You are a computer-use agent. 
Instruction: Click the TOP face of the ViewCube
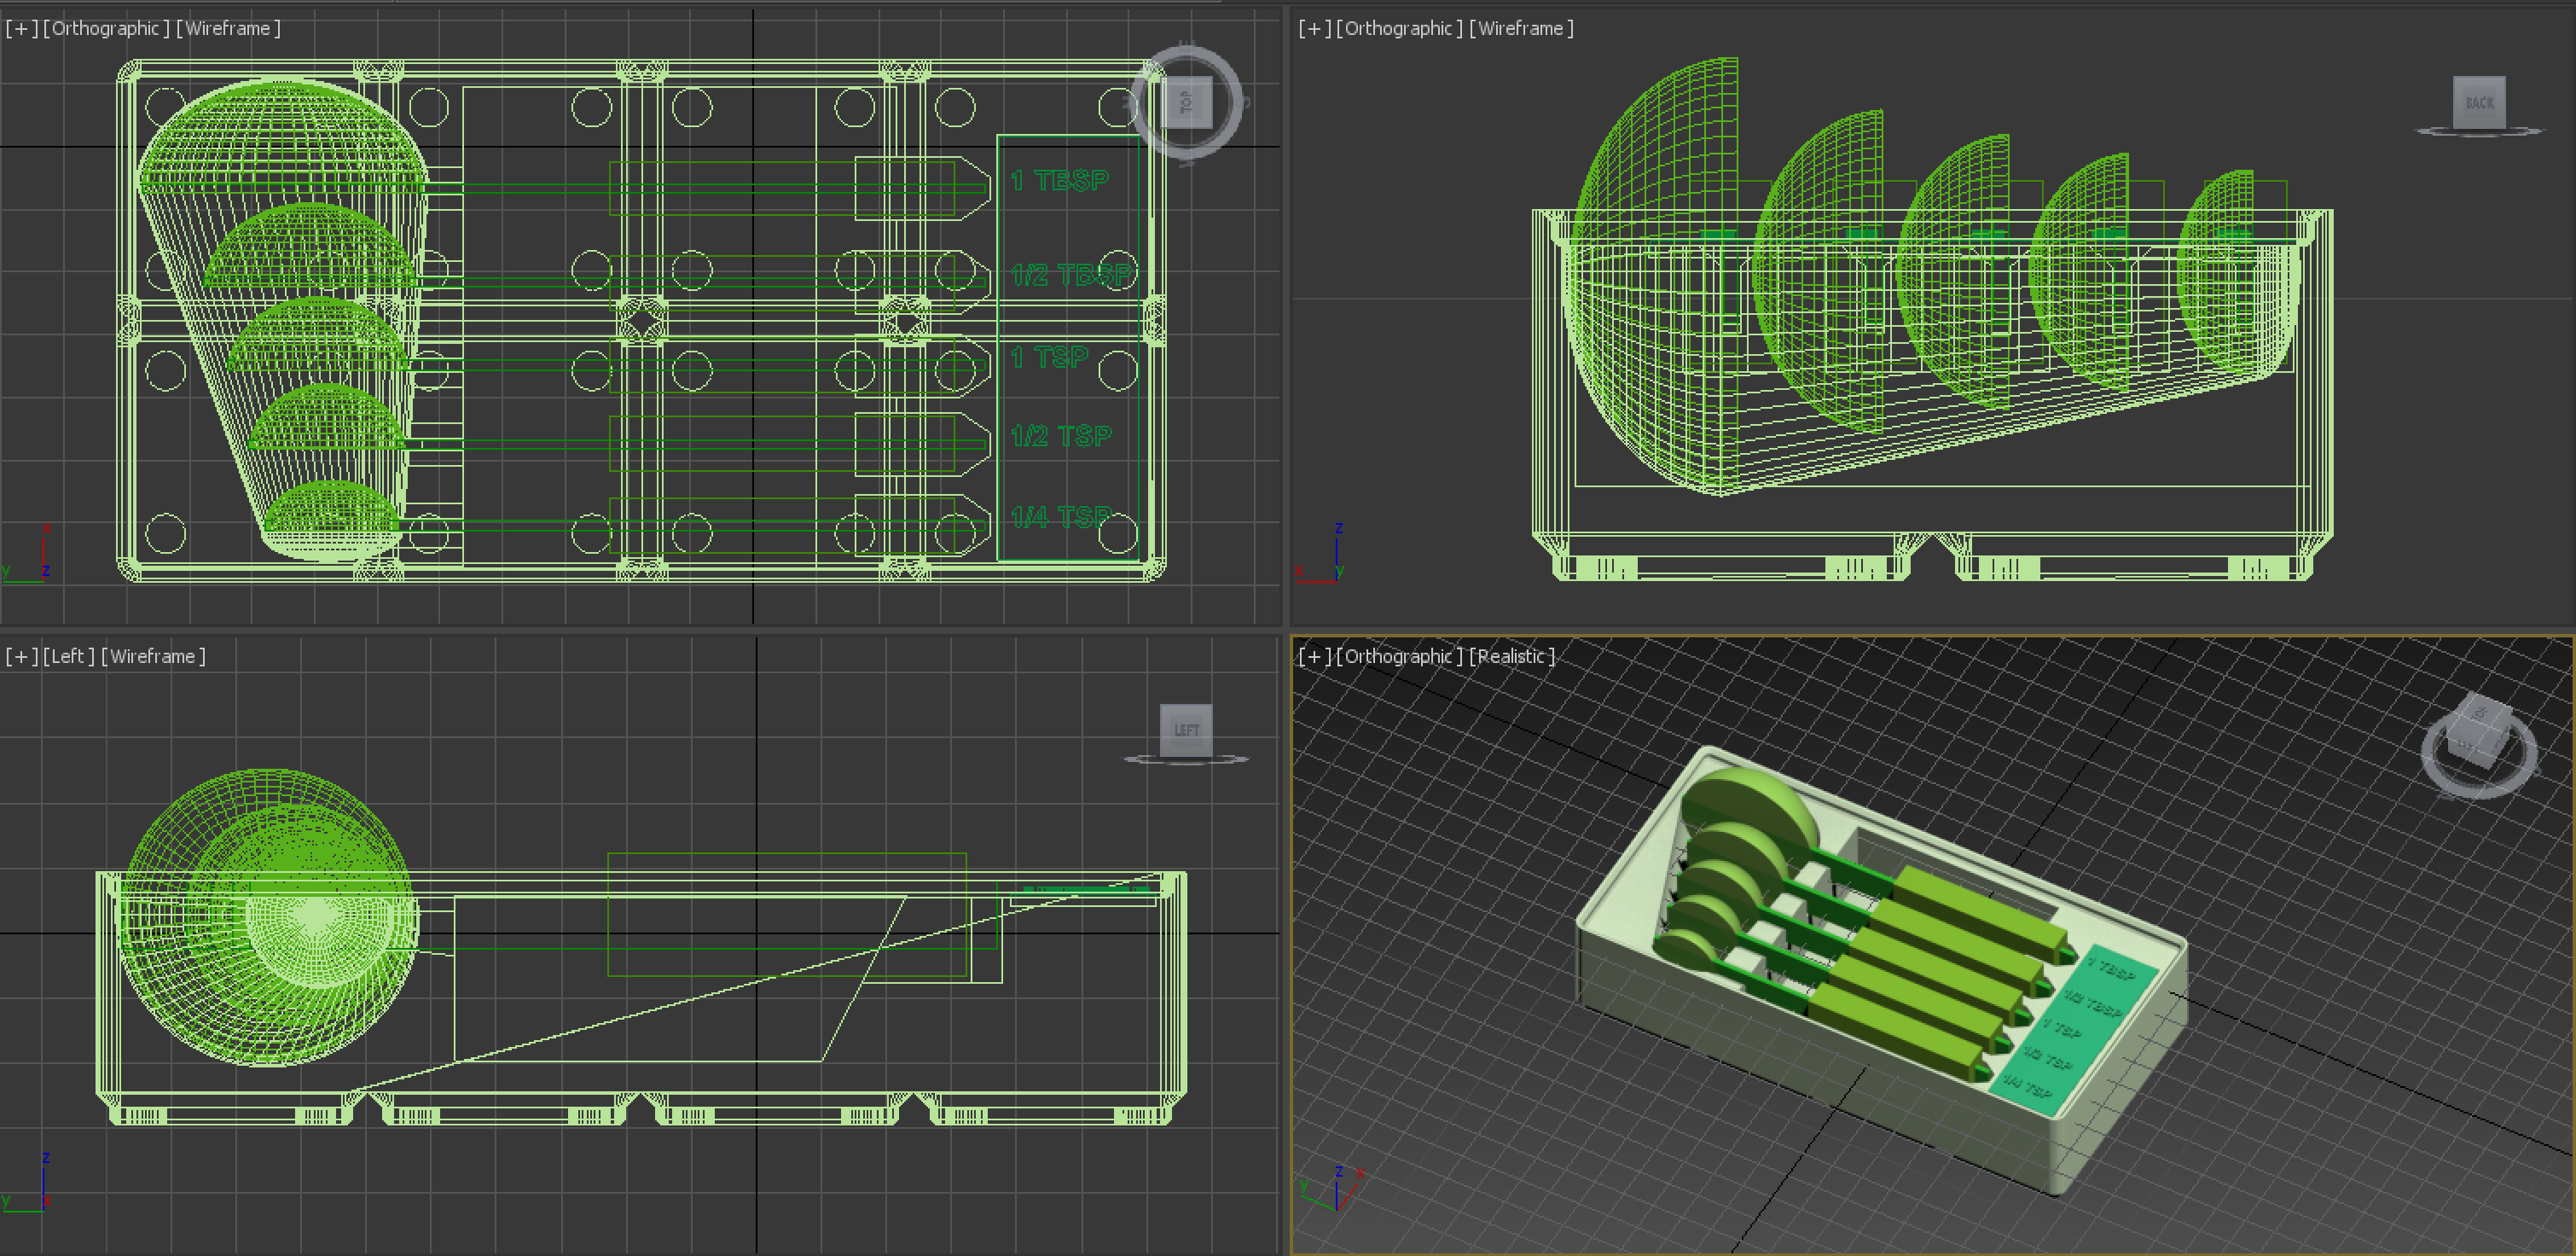(x=1187, y=103)
